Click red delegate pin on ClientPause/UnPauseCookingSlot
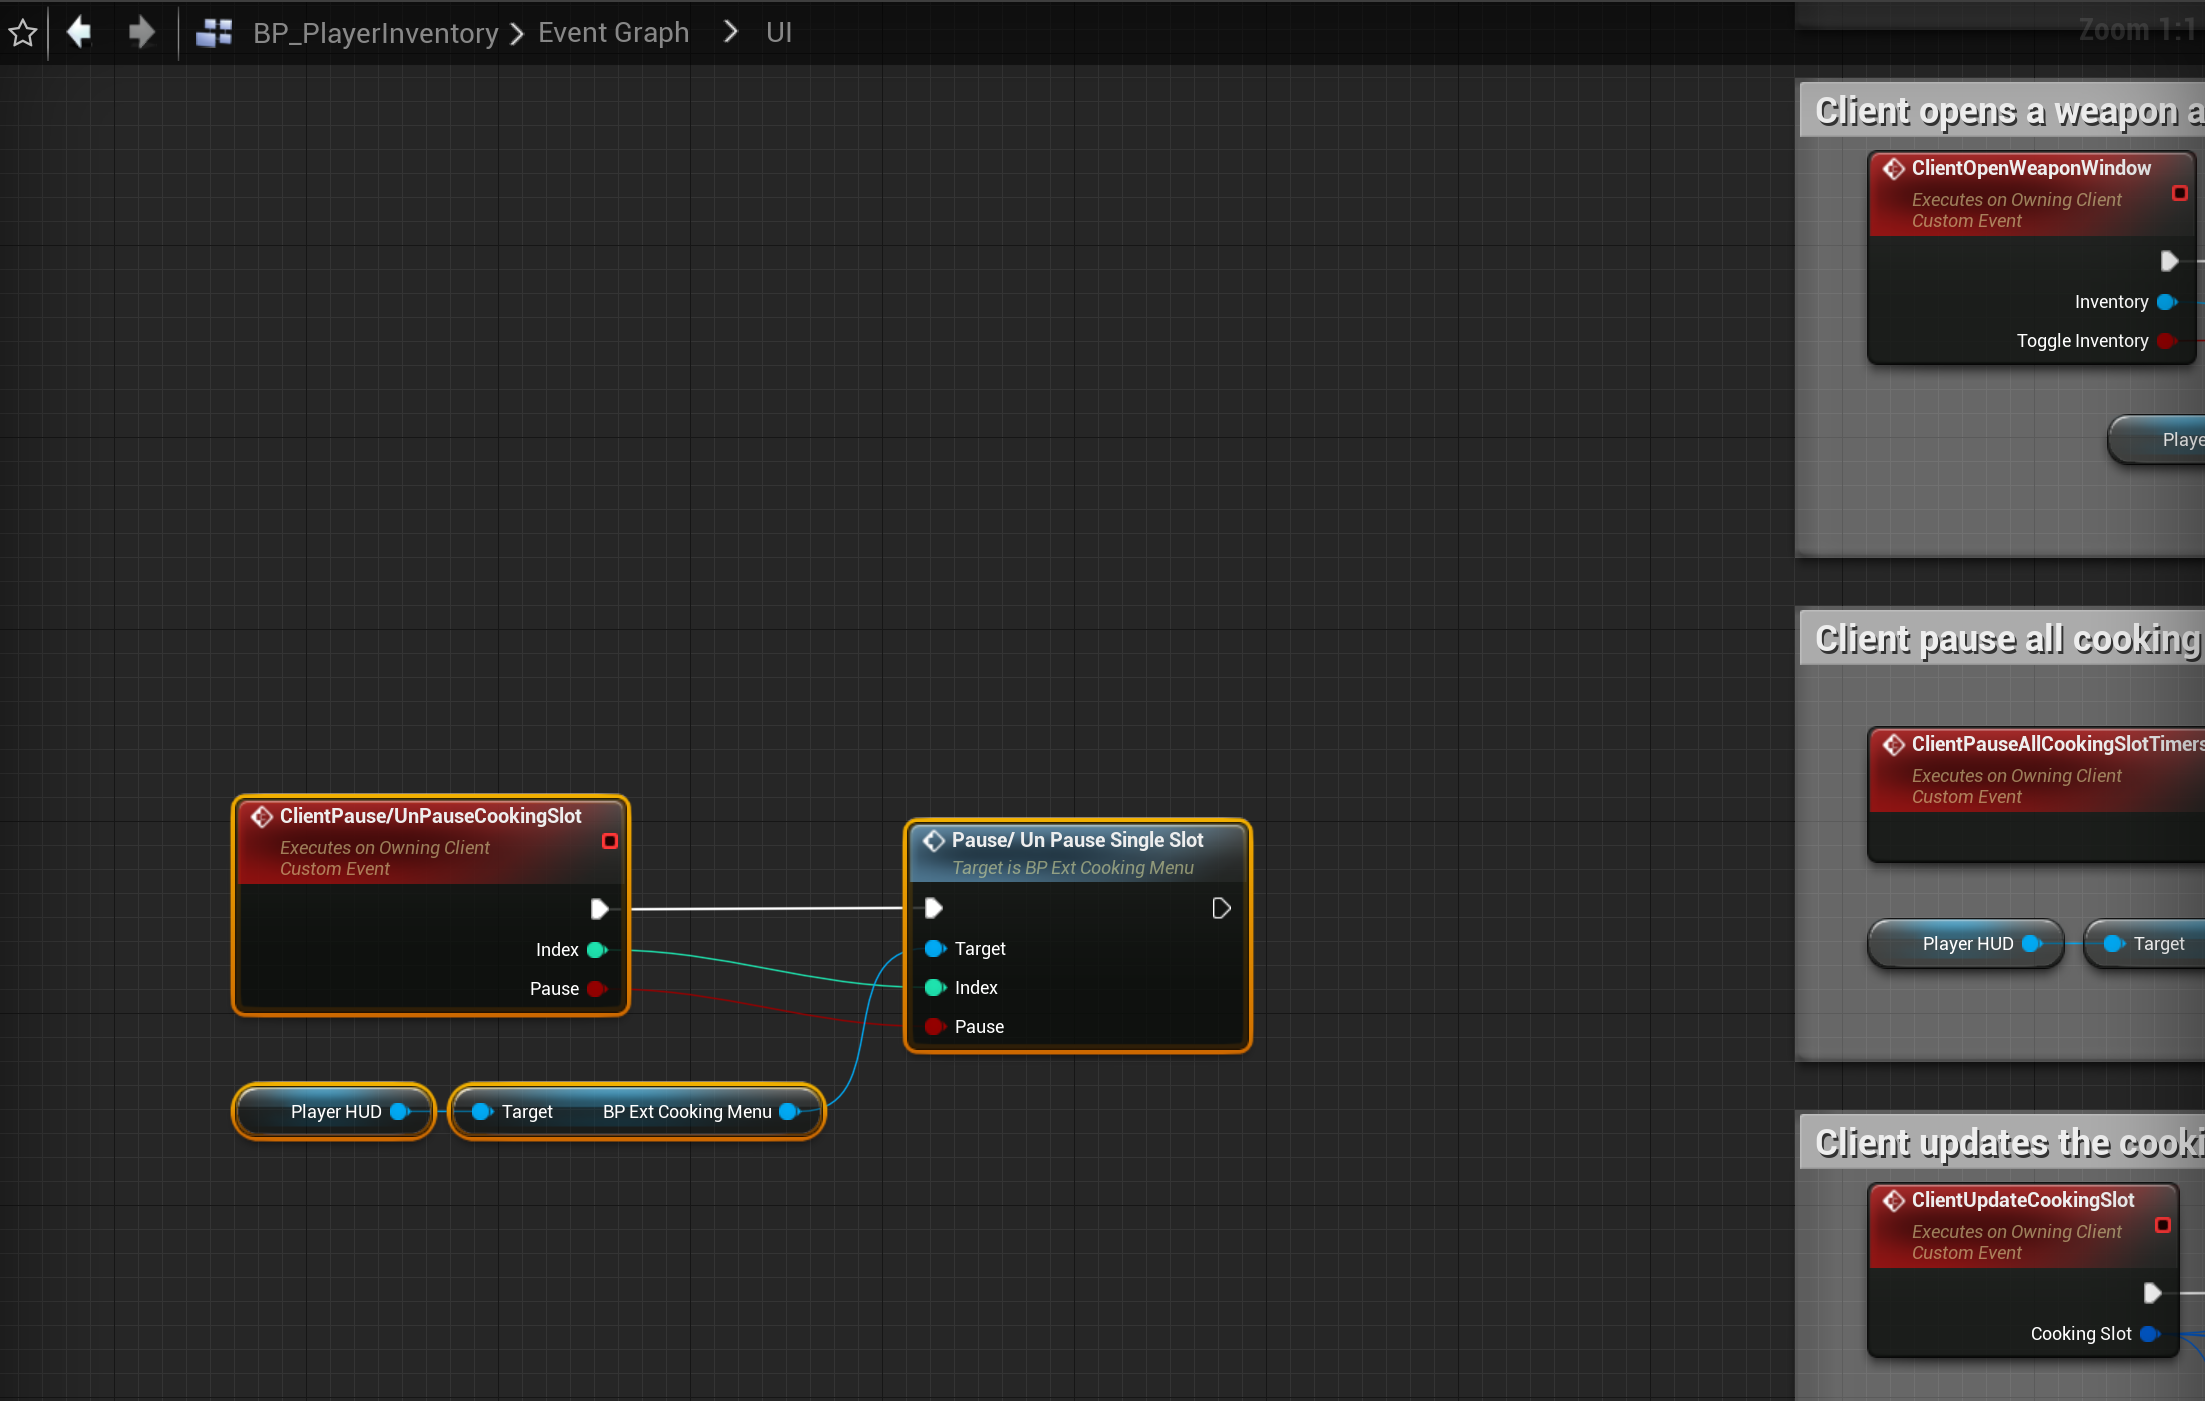Viewport: 2205px width, 1401px height. click(609, 842)
